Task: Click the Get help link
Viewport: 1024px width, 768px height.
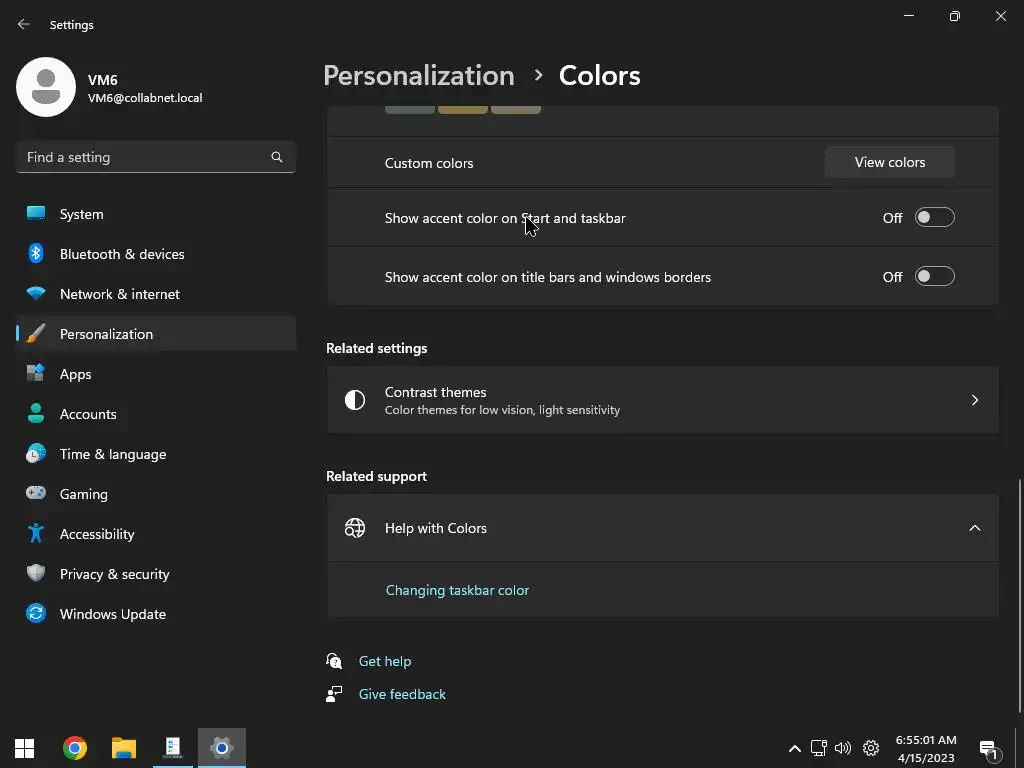Action: point(384,661)
